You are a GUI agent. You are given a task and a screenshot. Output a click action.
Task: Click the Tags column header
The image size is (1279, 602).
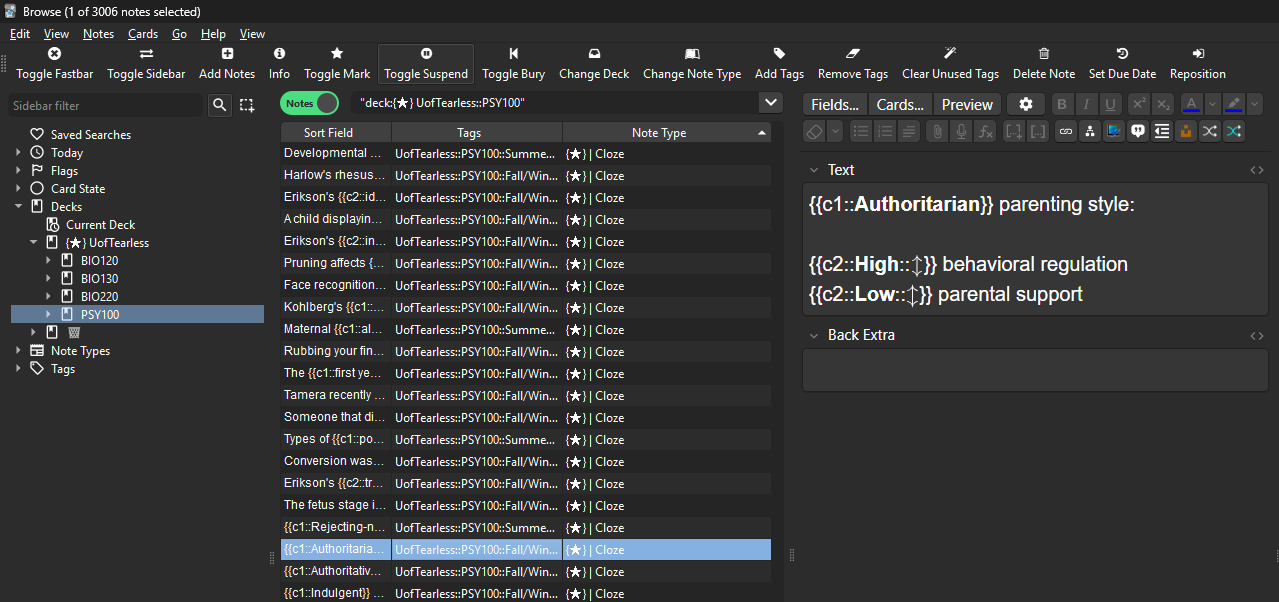[x=477, y=133]
